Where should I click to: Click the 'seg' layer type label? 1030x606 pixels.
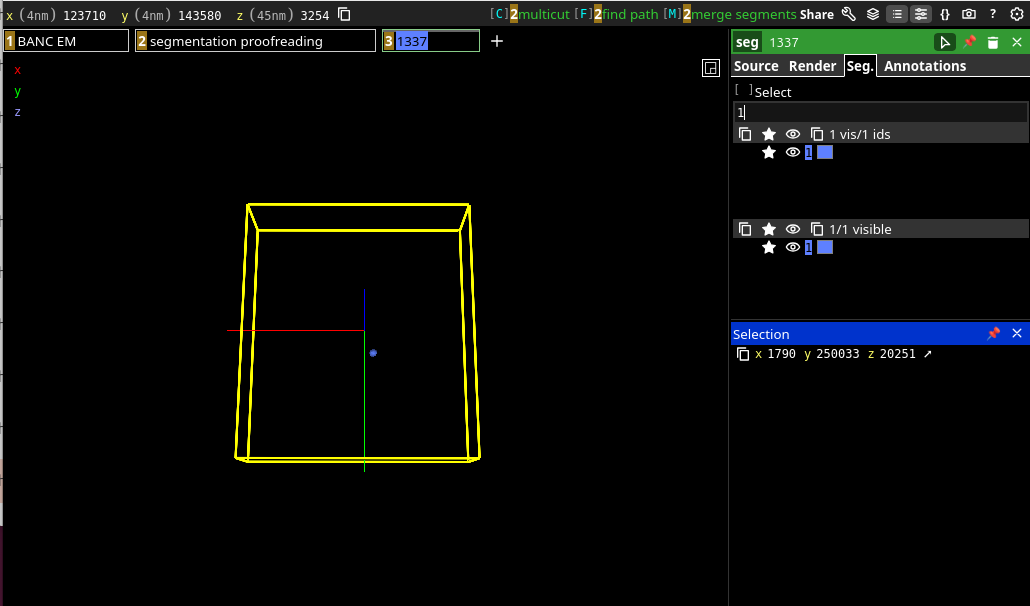[747, 42]
